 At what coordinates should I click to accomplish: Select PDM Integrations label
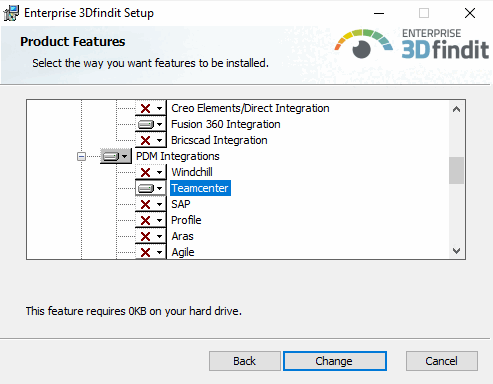coord(178,156)
